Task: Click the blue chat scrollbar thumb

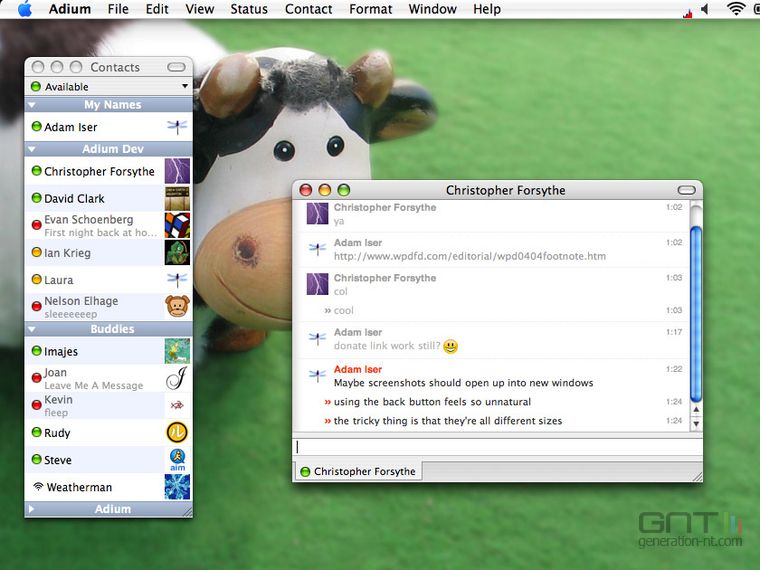Action: pyautogui.click(x=696, y=314)
